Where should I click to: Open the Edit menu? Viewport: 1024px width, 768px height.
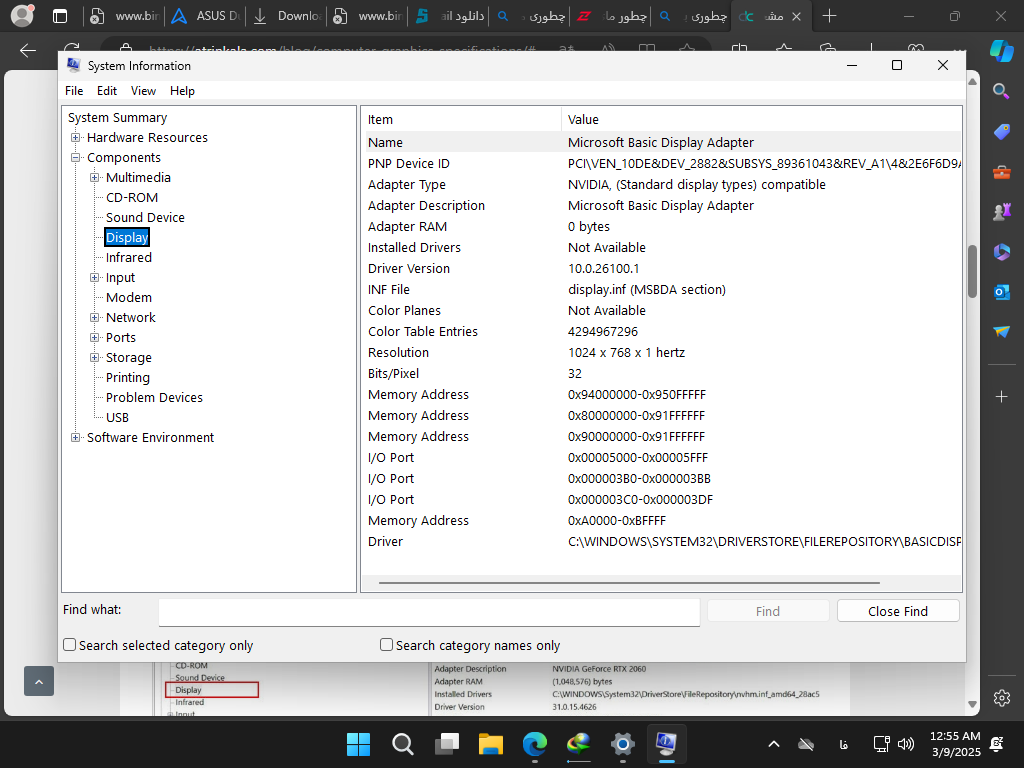[106, 91]
